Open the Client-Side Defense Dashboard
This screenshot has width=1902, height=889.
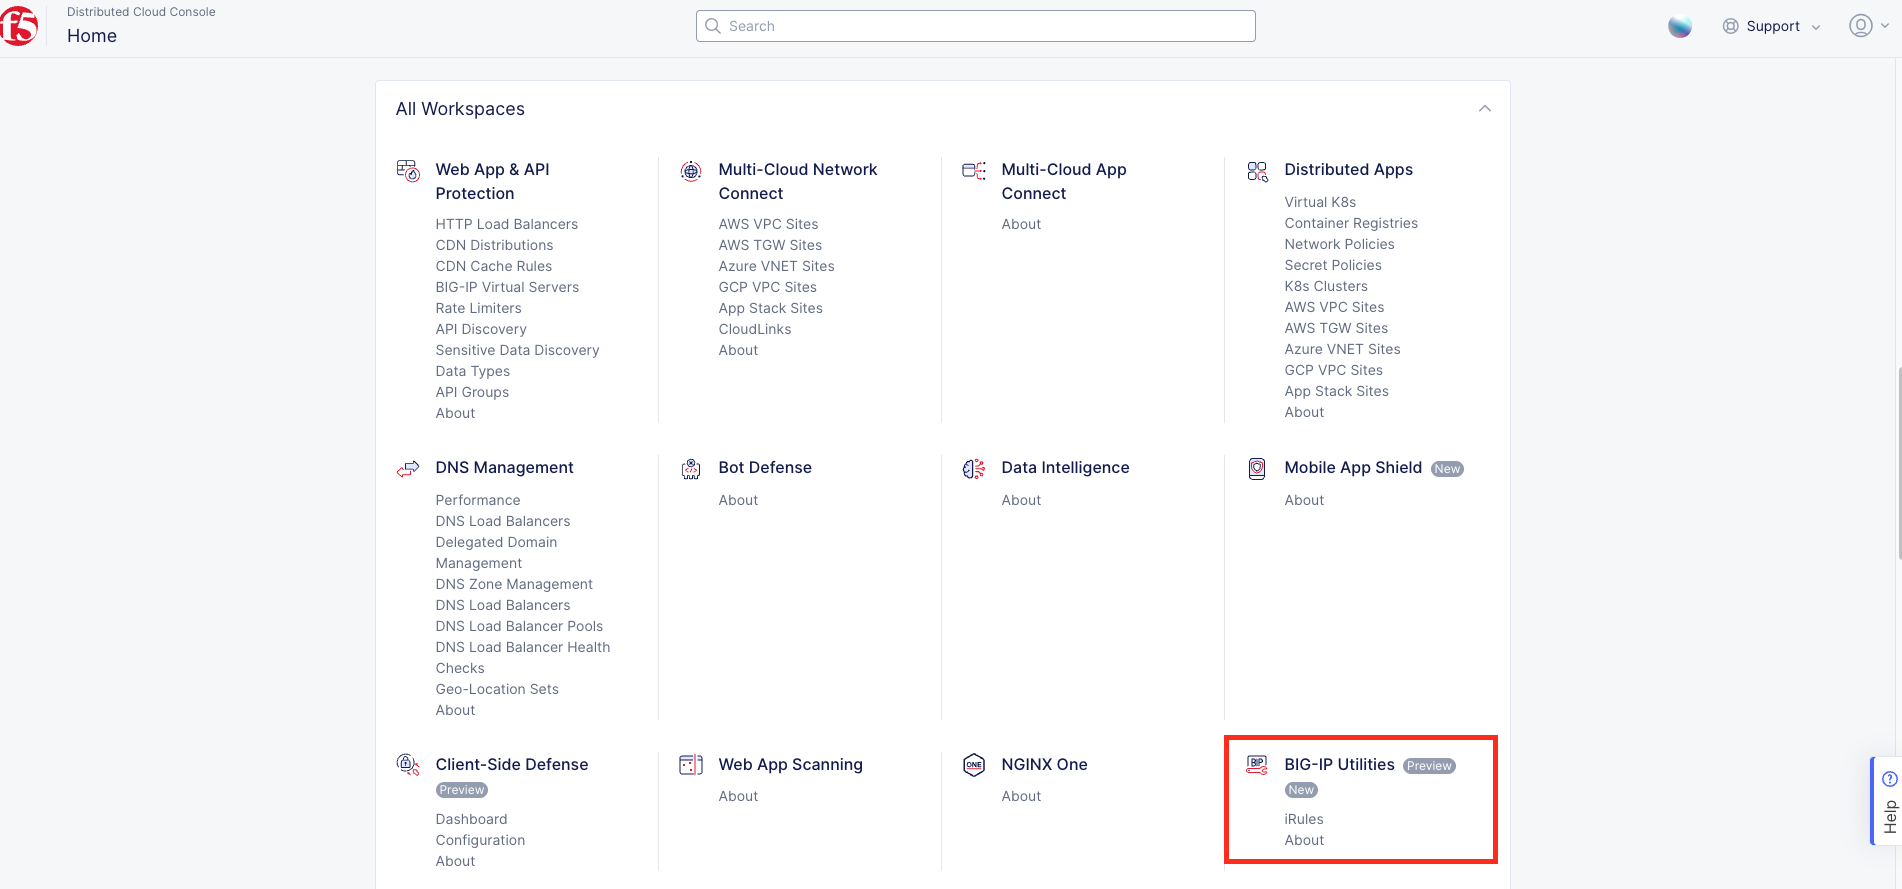pyautogui.click(x=471, y=819)
